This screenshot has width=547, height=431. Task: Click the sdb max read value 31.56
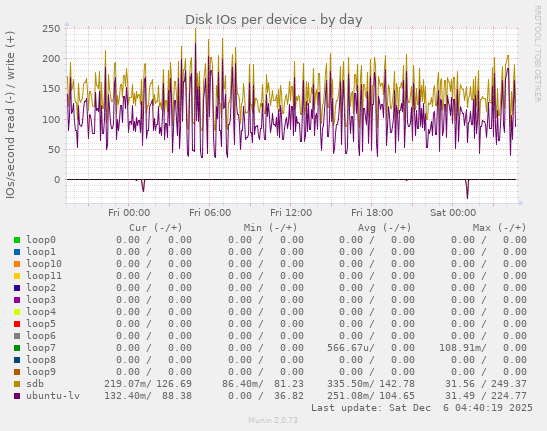pos(460,384)
